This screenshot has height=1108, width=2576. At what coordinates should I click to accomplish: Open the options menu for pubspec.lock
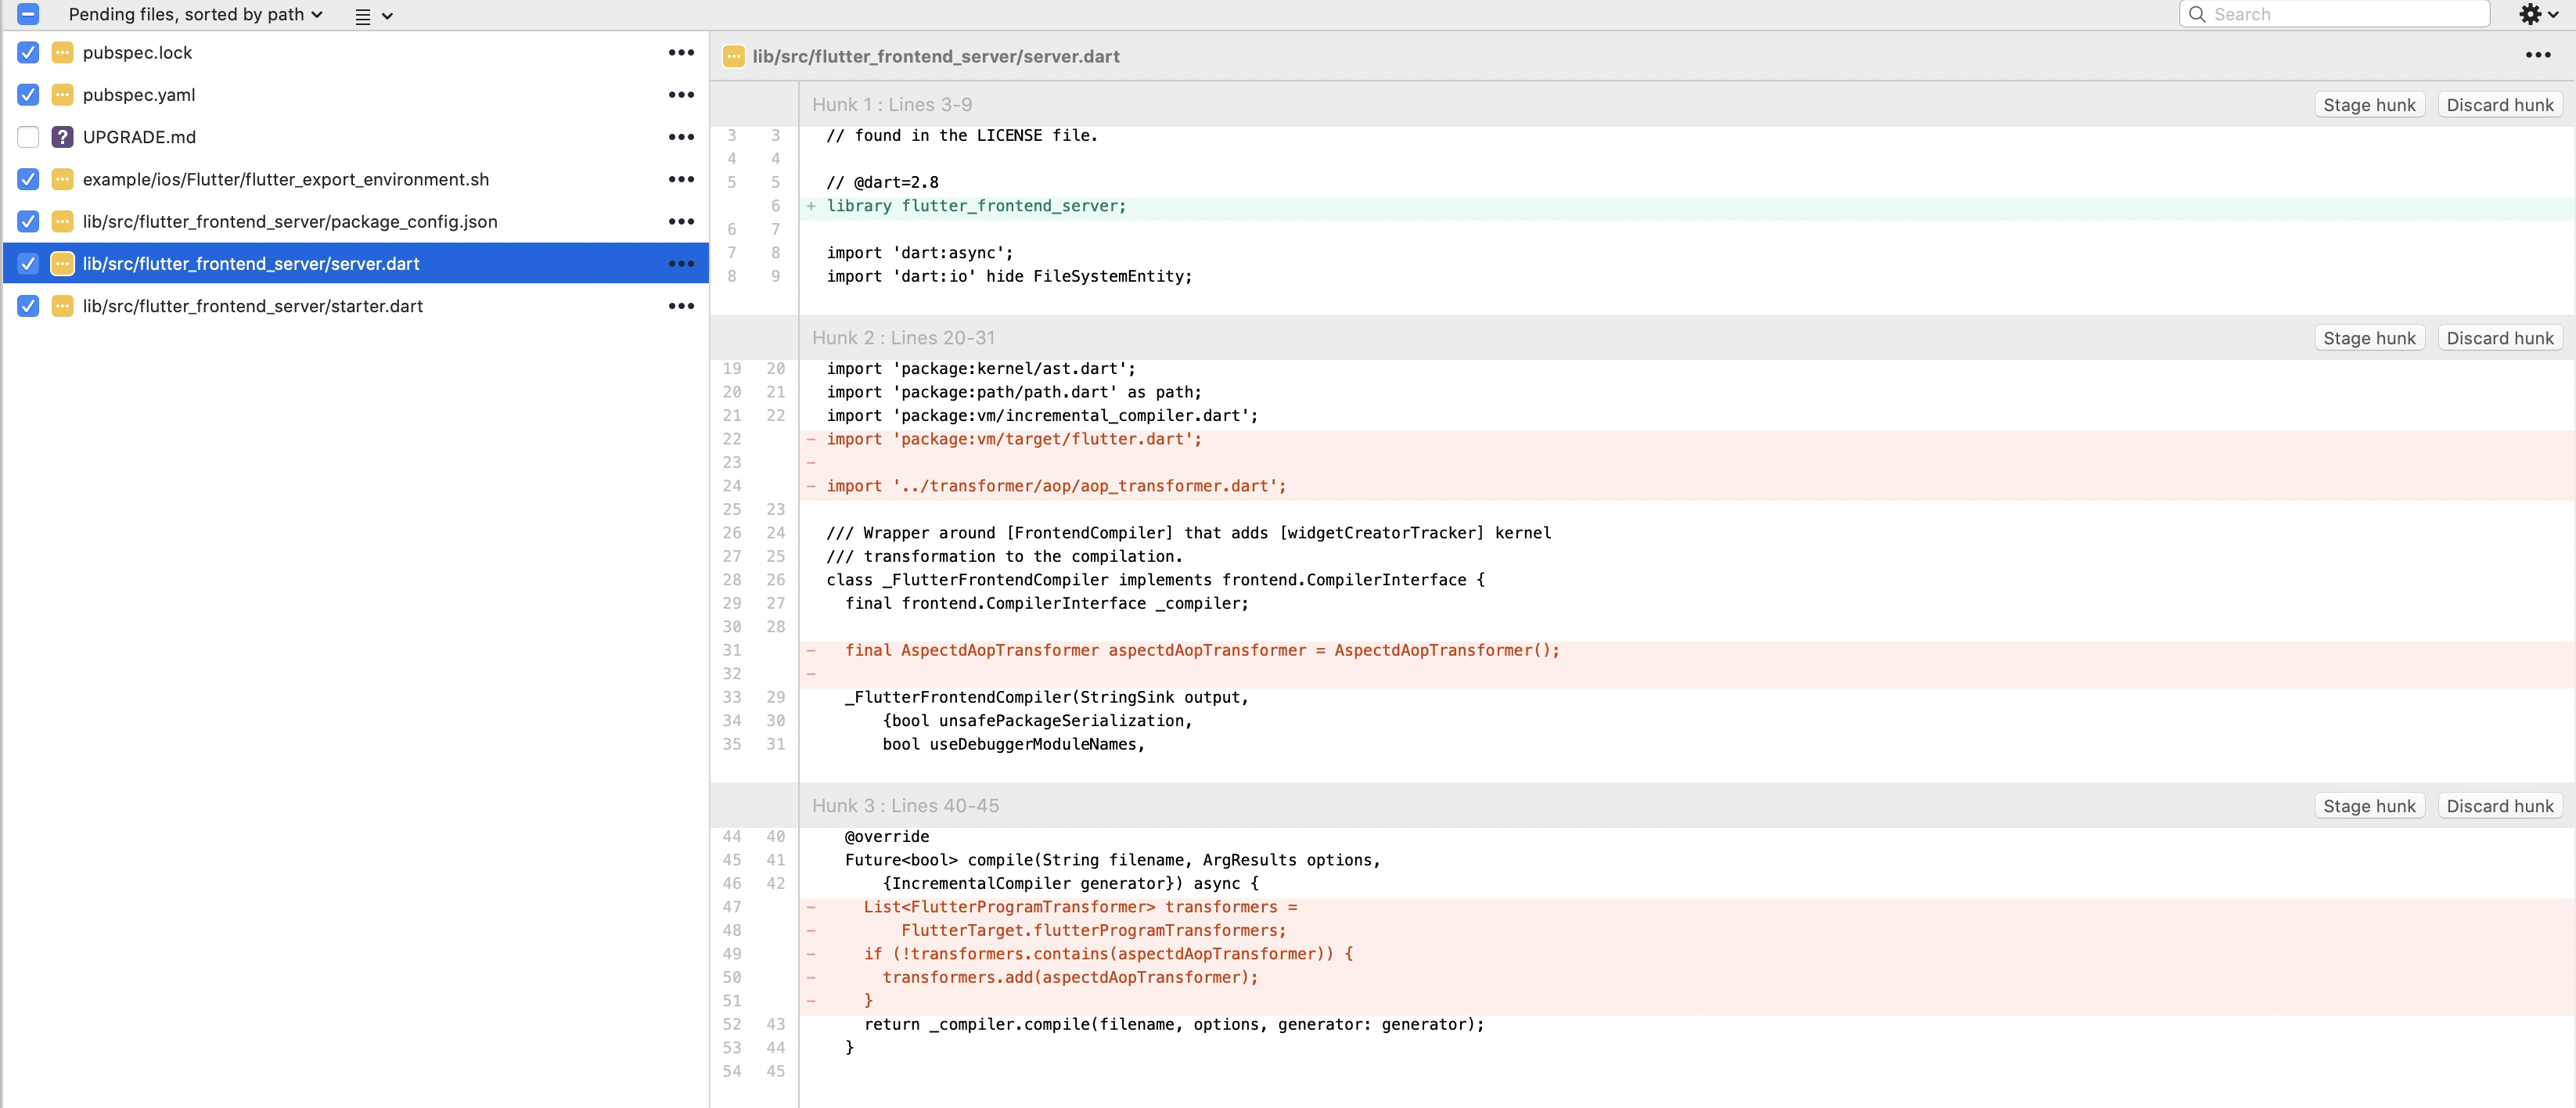(x=681, y=52)
